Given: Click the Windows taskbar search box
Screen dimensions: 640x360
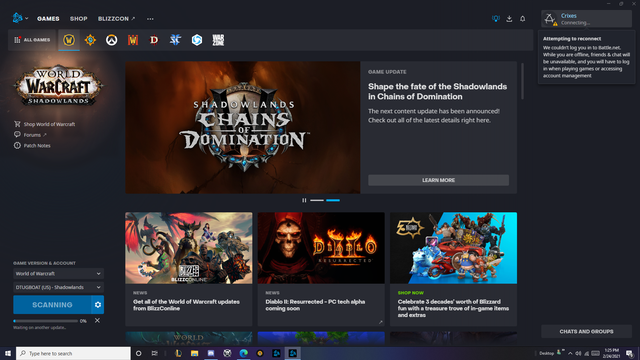Looking at the screenshot, I should click(73, 353).
